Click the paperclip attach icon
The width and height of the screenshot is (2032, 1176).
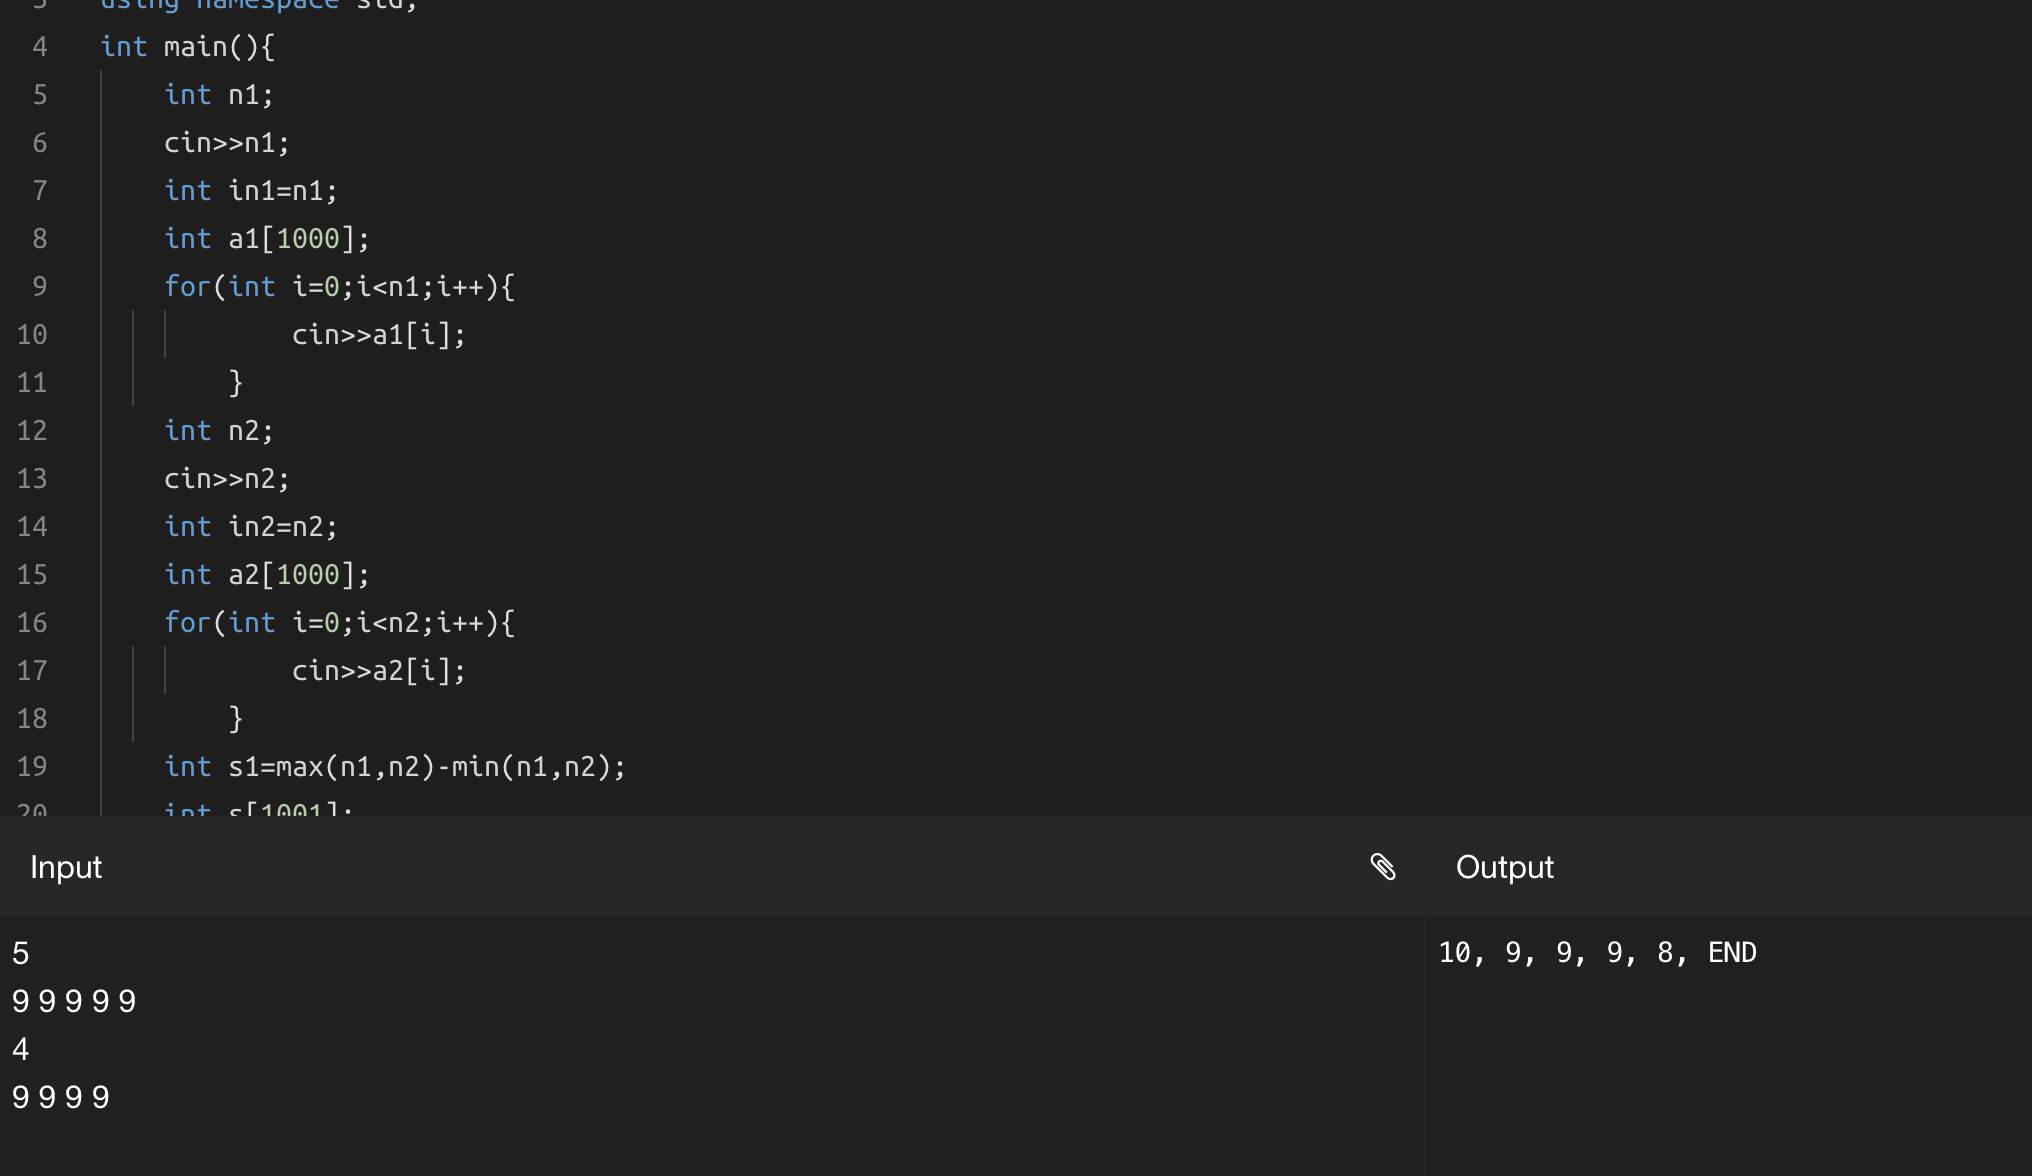click(x=1383, y=867)
